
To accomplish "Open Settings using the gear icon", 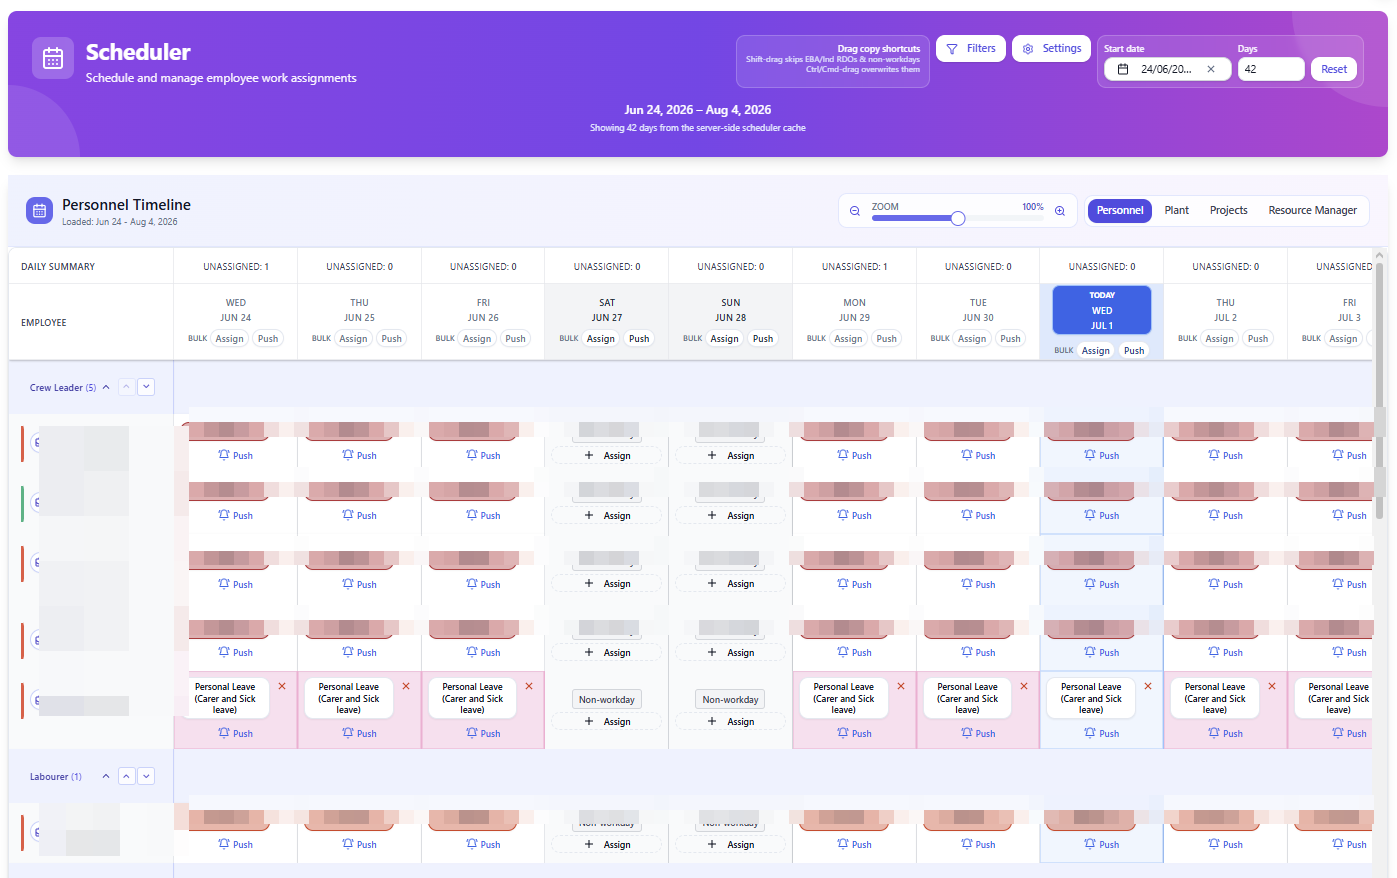I will click(1028, 49).
